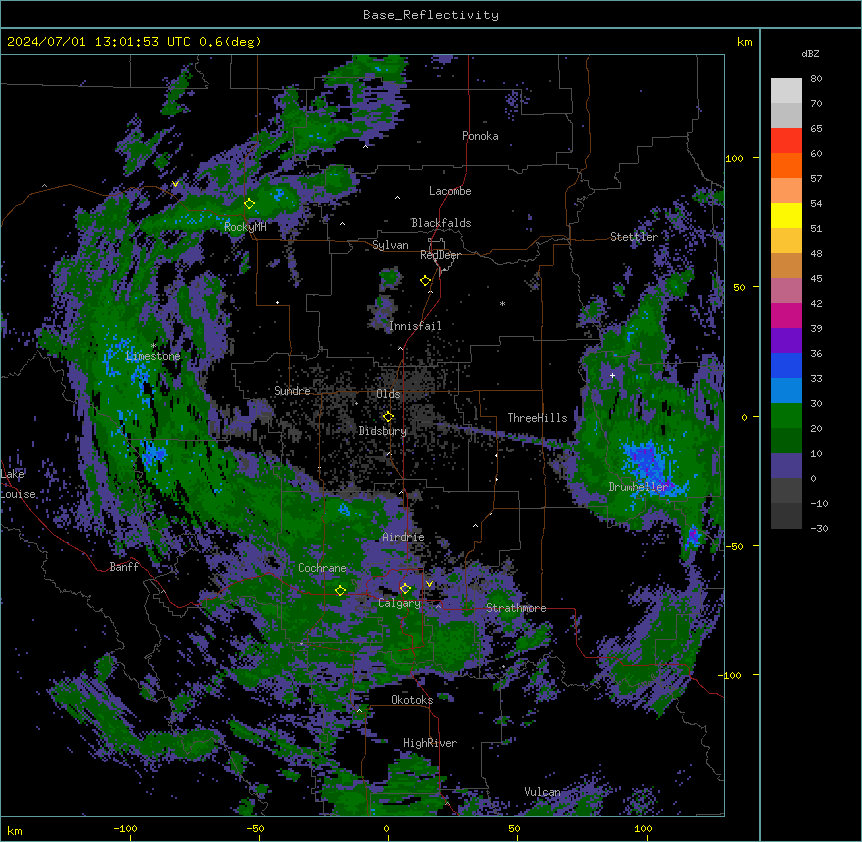Click the 36 value in dBZ legend
862x842 pixels.
coord(816,353)
